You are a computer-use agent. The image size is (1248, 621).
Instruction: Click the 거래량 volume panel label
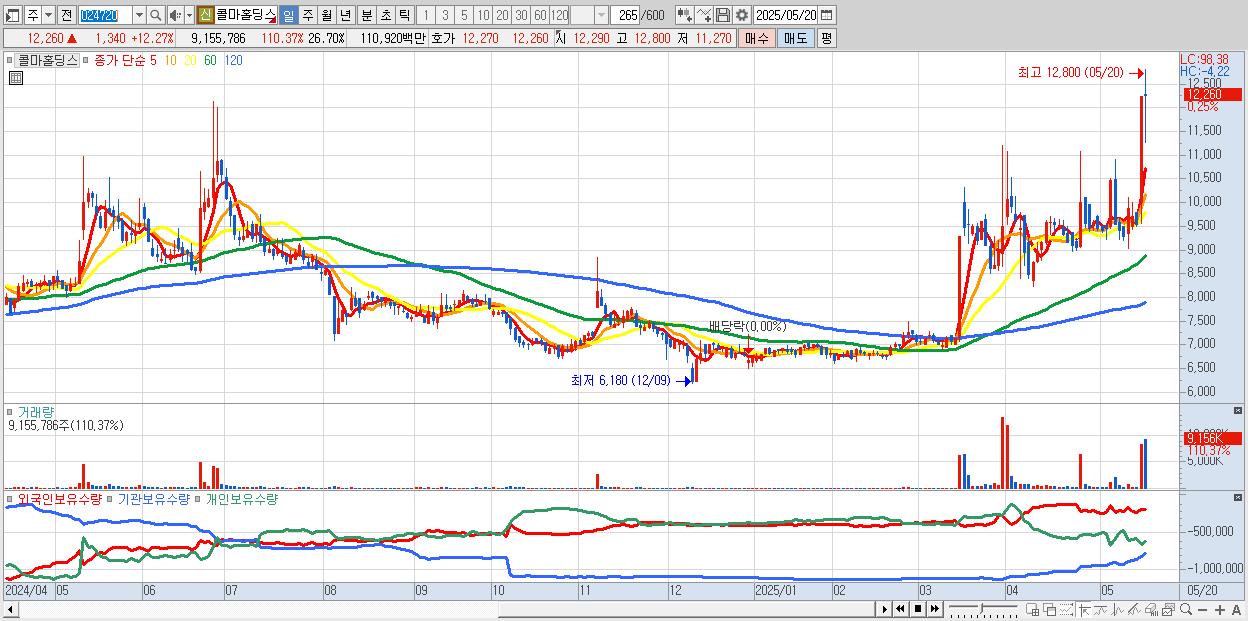(37, 411)
